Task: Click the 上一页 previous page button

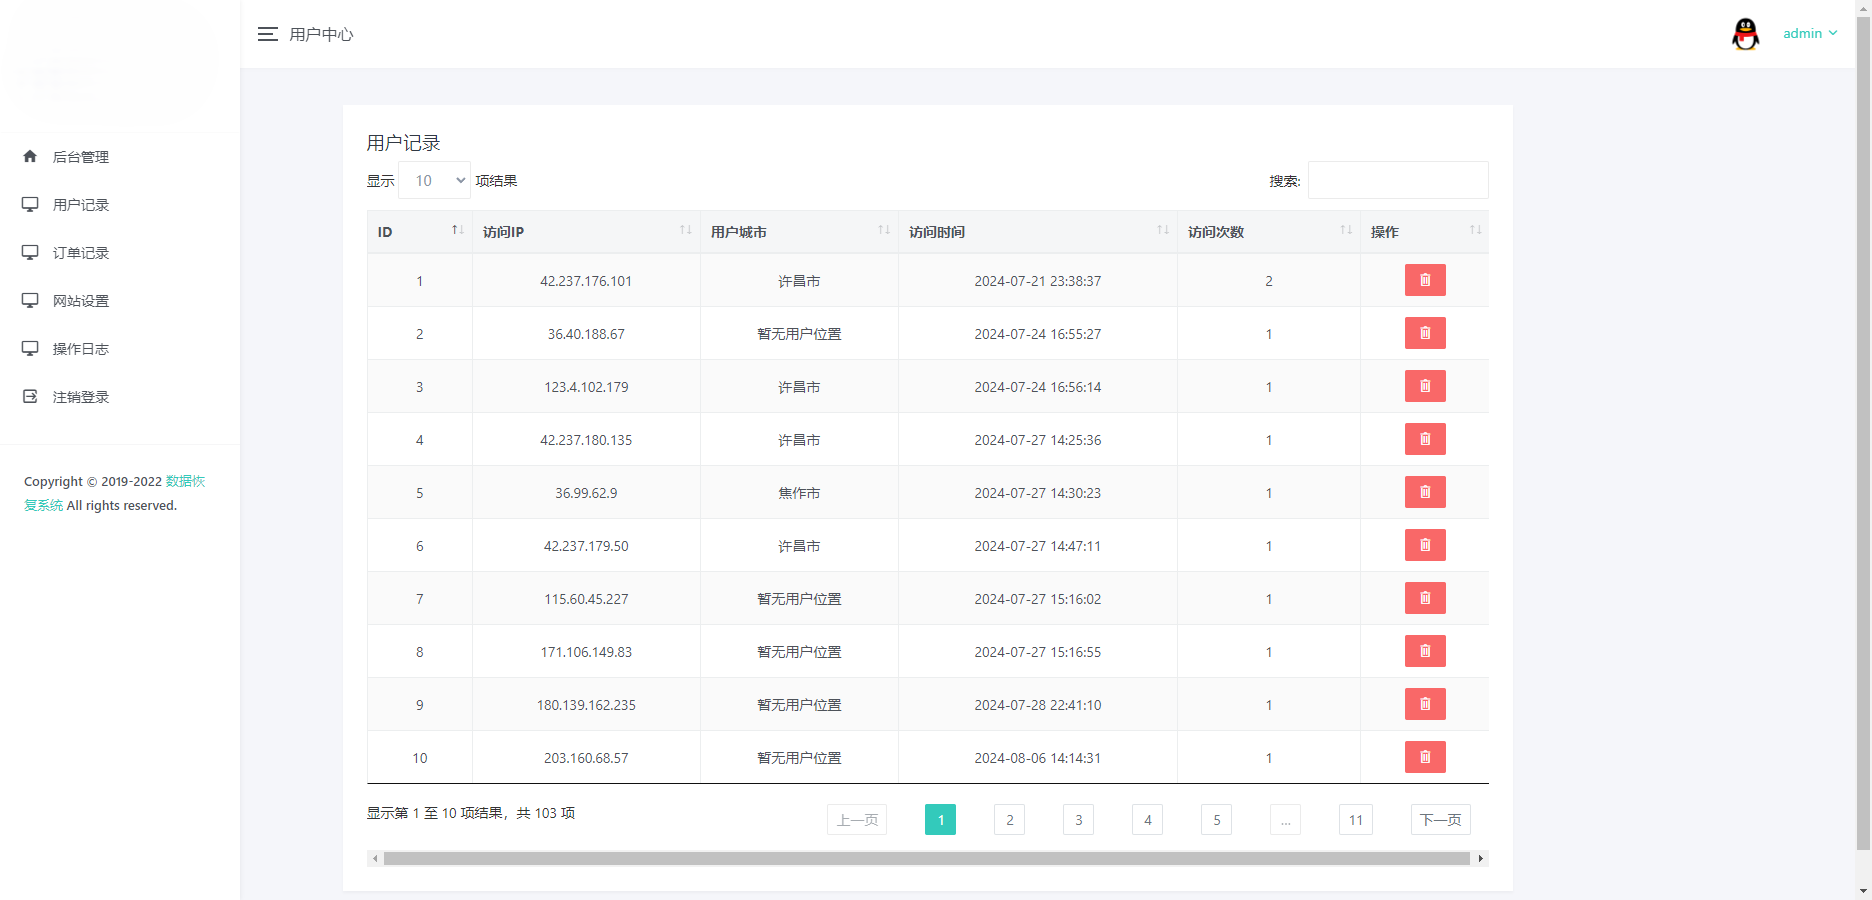Action: pos(857,820)
